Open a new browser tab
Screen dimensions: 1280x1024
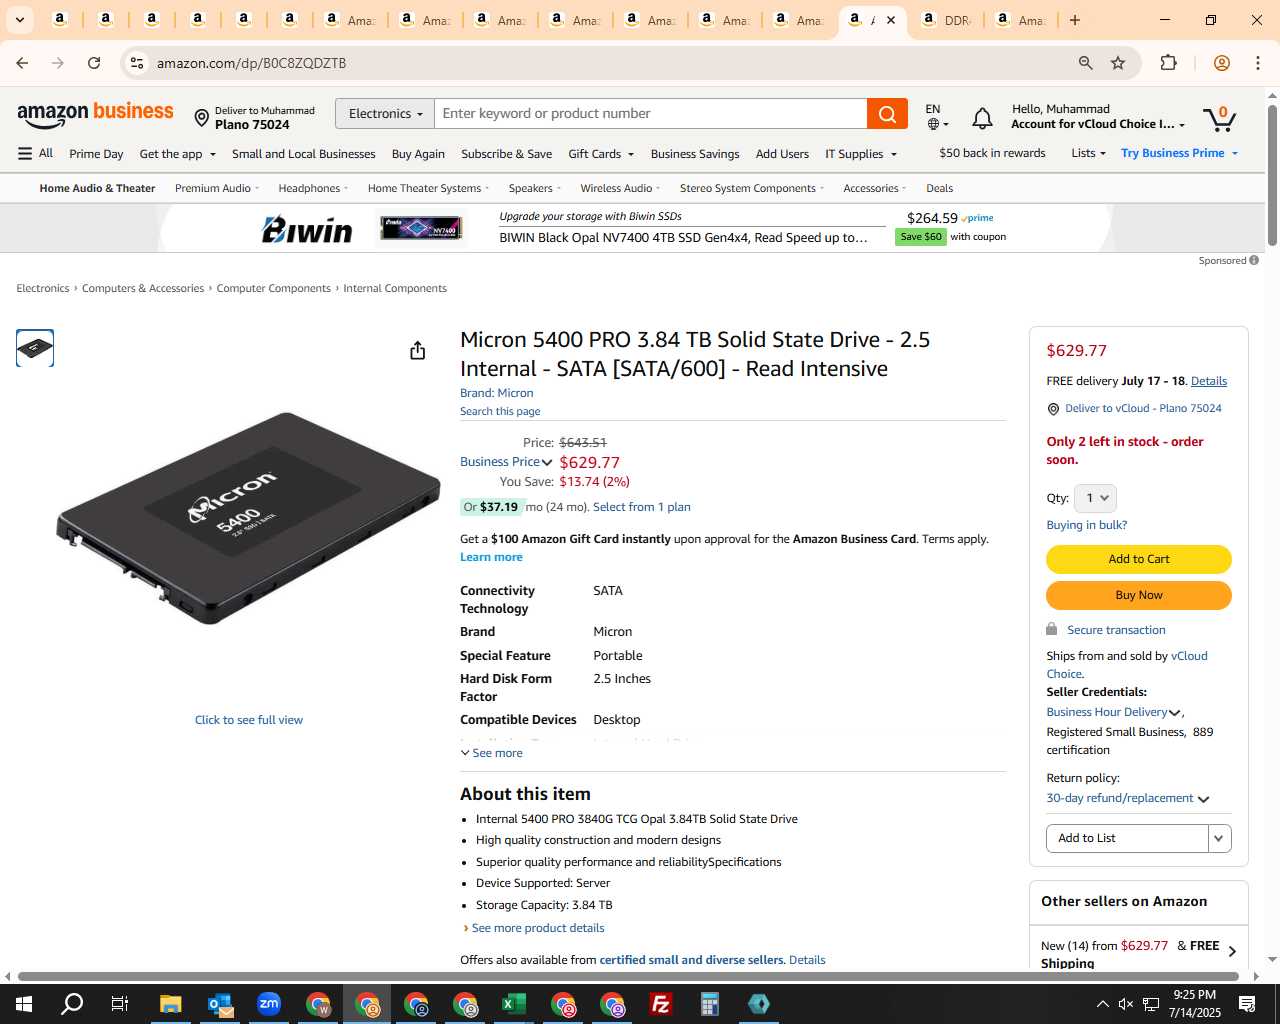1075,20
